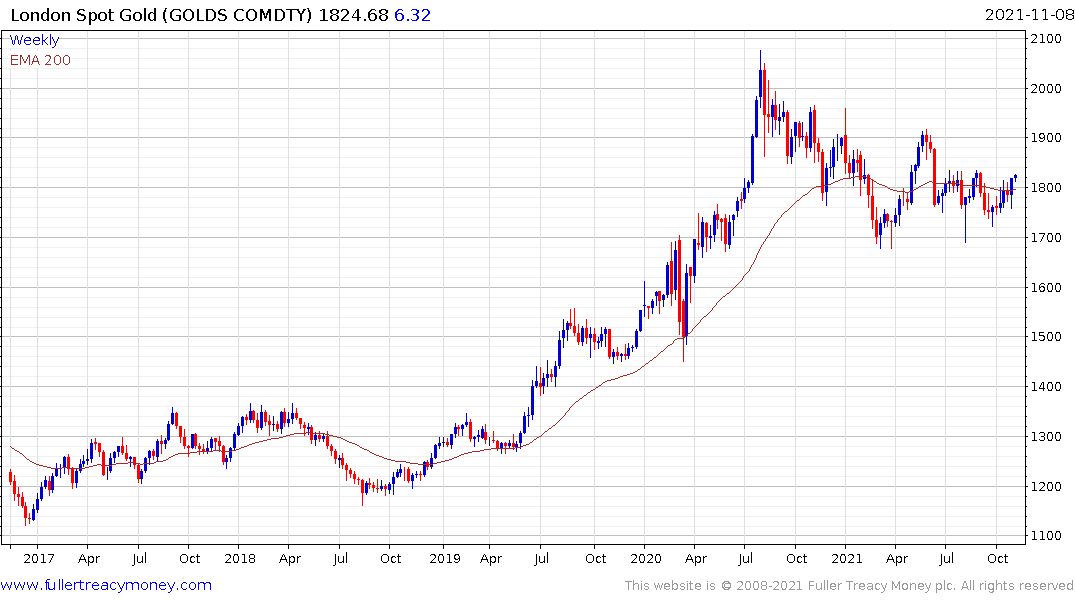Click the EMA 200 legend label

(40, 60)
